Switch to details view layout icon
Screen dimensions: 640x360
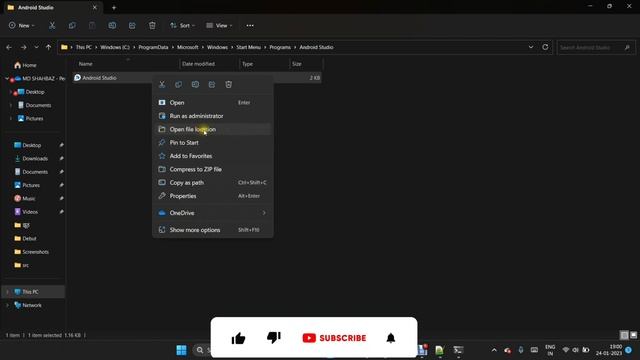point(624,335)
